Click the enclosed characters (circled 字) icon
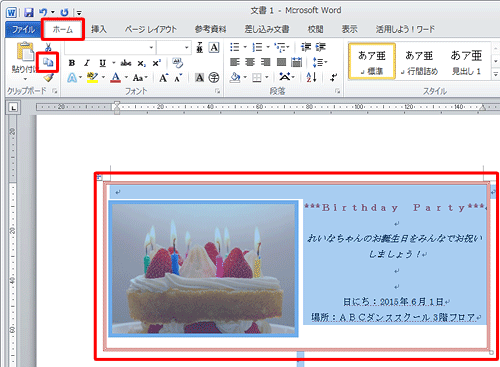The width and height of the screenshot is (500, 367). [x=214, y=78]
